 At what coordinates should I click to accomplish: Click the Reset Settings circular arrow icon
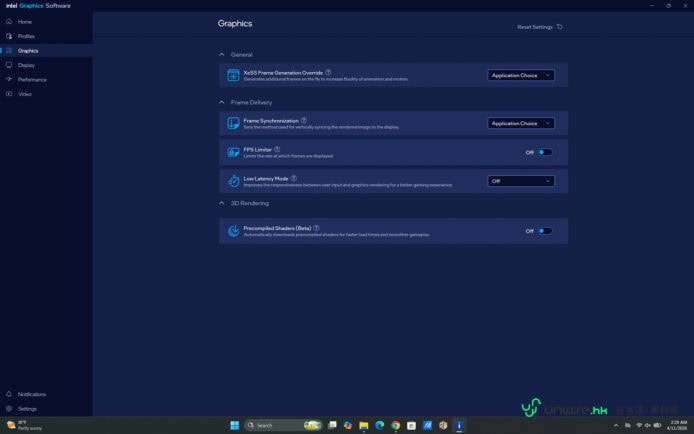560,27
